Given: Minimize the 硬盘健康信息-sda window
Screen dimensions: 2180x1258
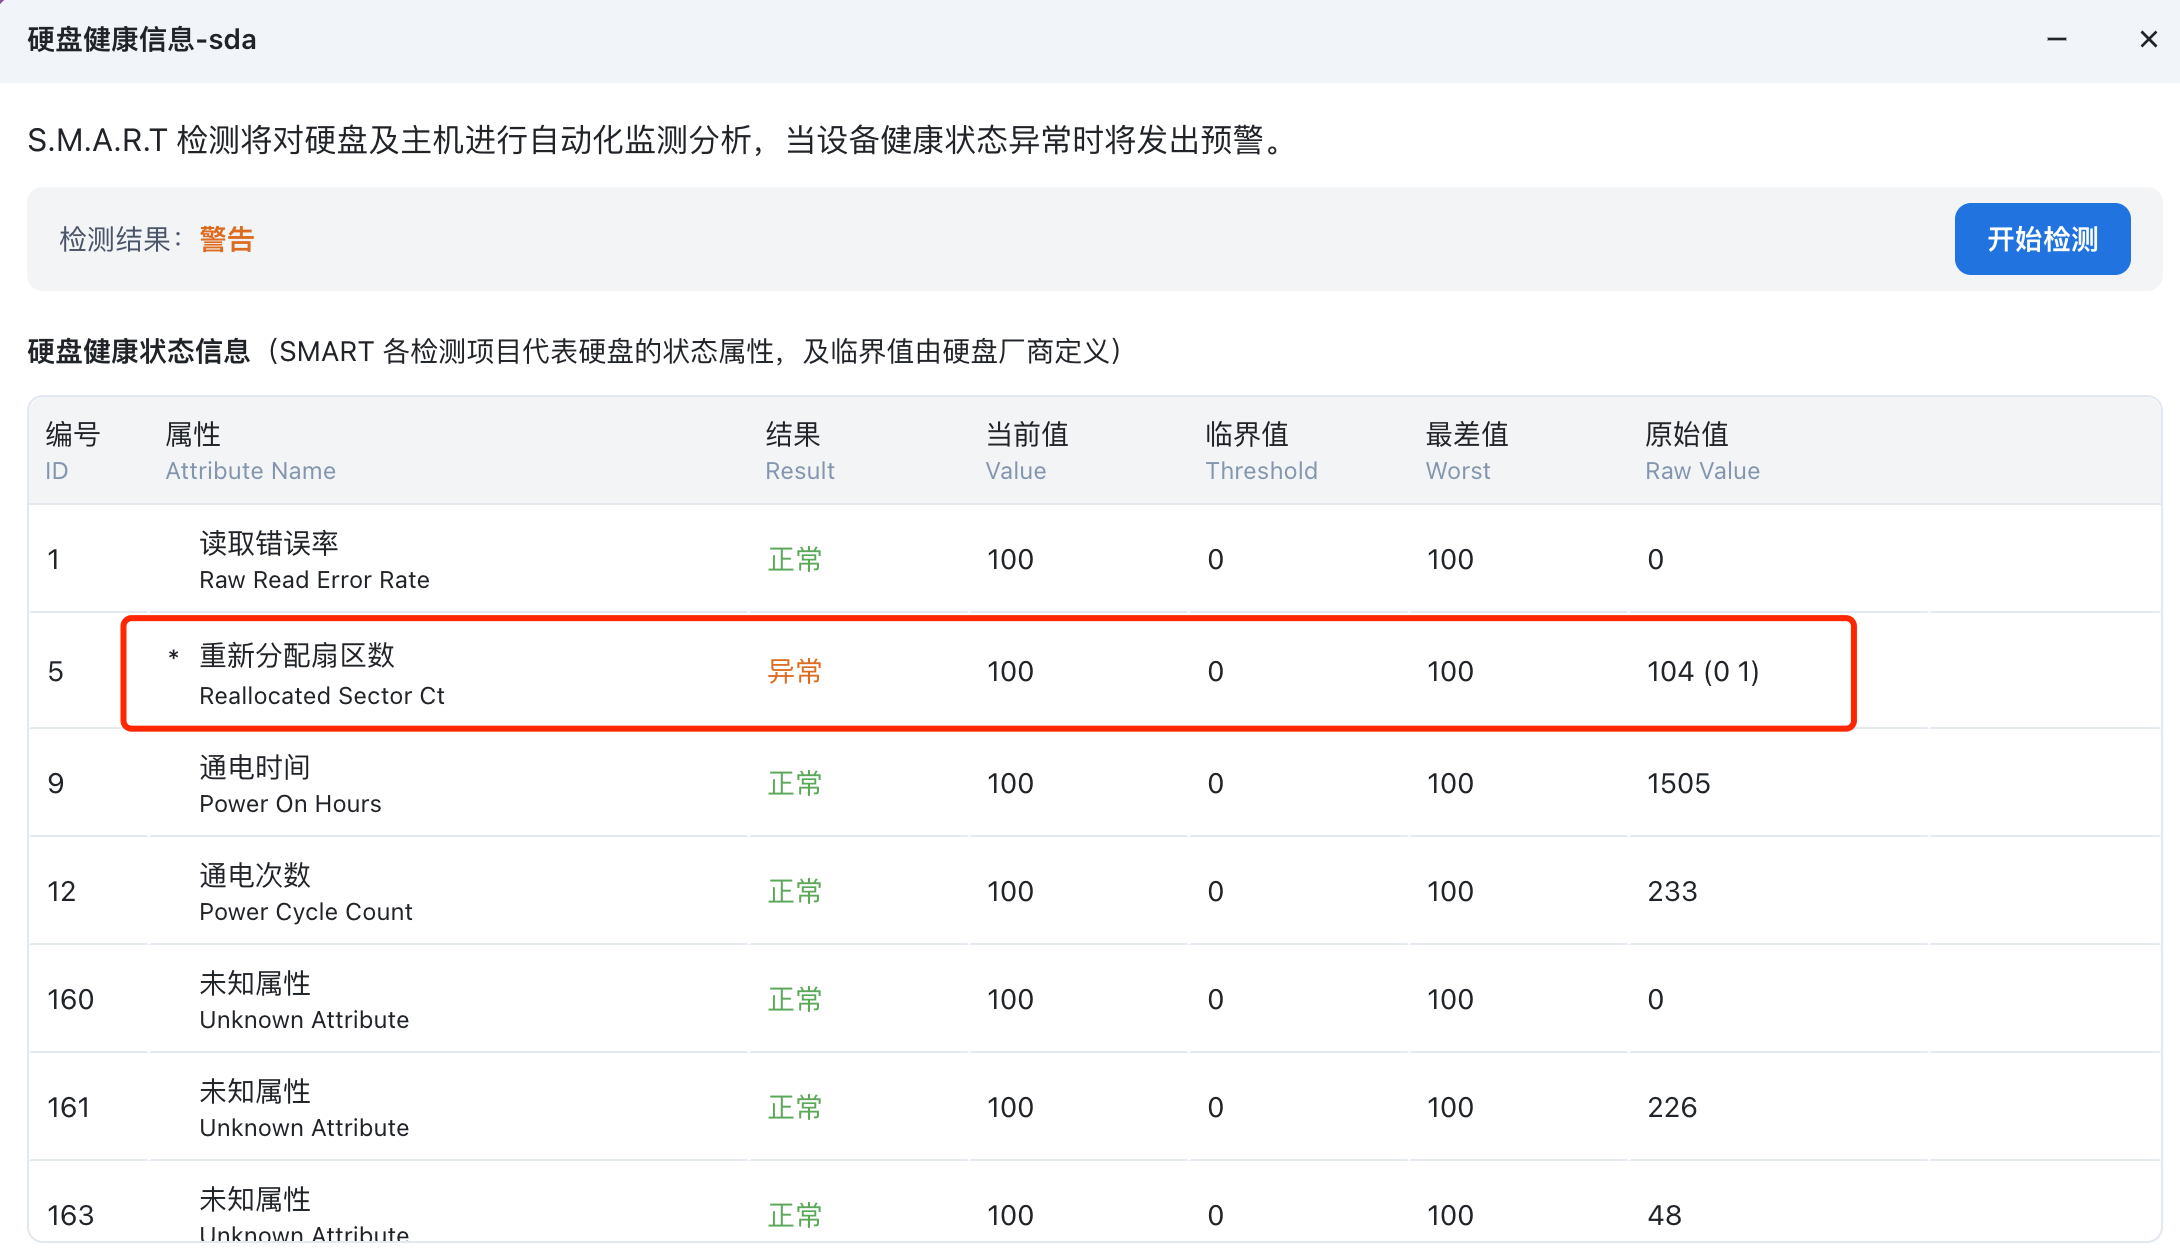Looking at the screenshot, I should (2057, 40).
